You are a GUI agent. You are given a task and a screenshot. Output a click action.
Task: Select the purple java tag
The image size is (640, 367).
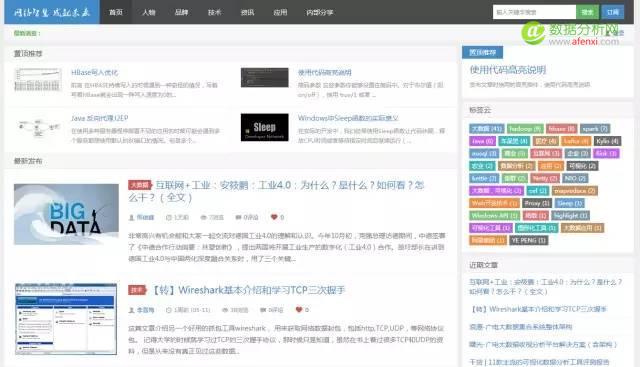[x=483, y=141]
